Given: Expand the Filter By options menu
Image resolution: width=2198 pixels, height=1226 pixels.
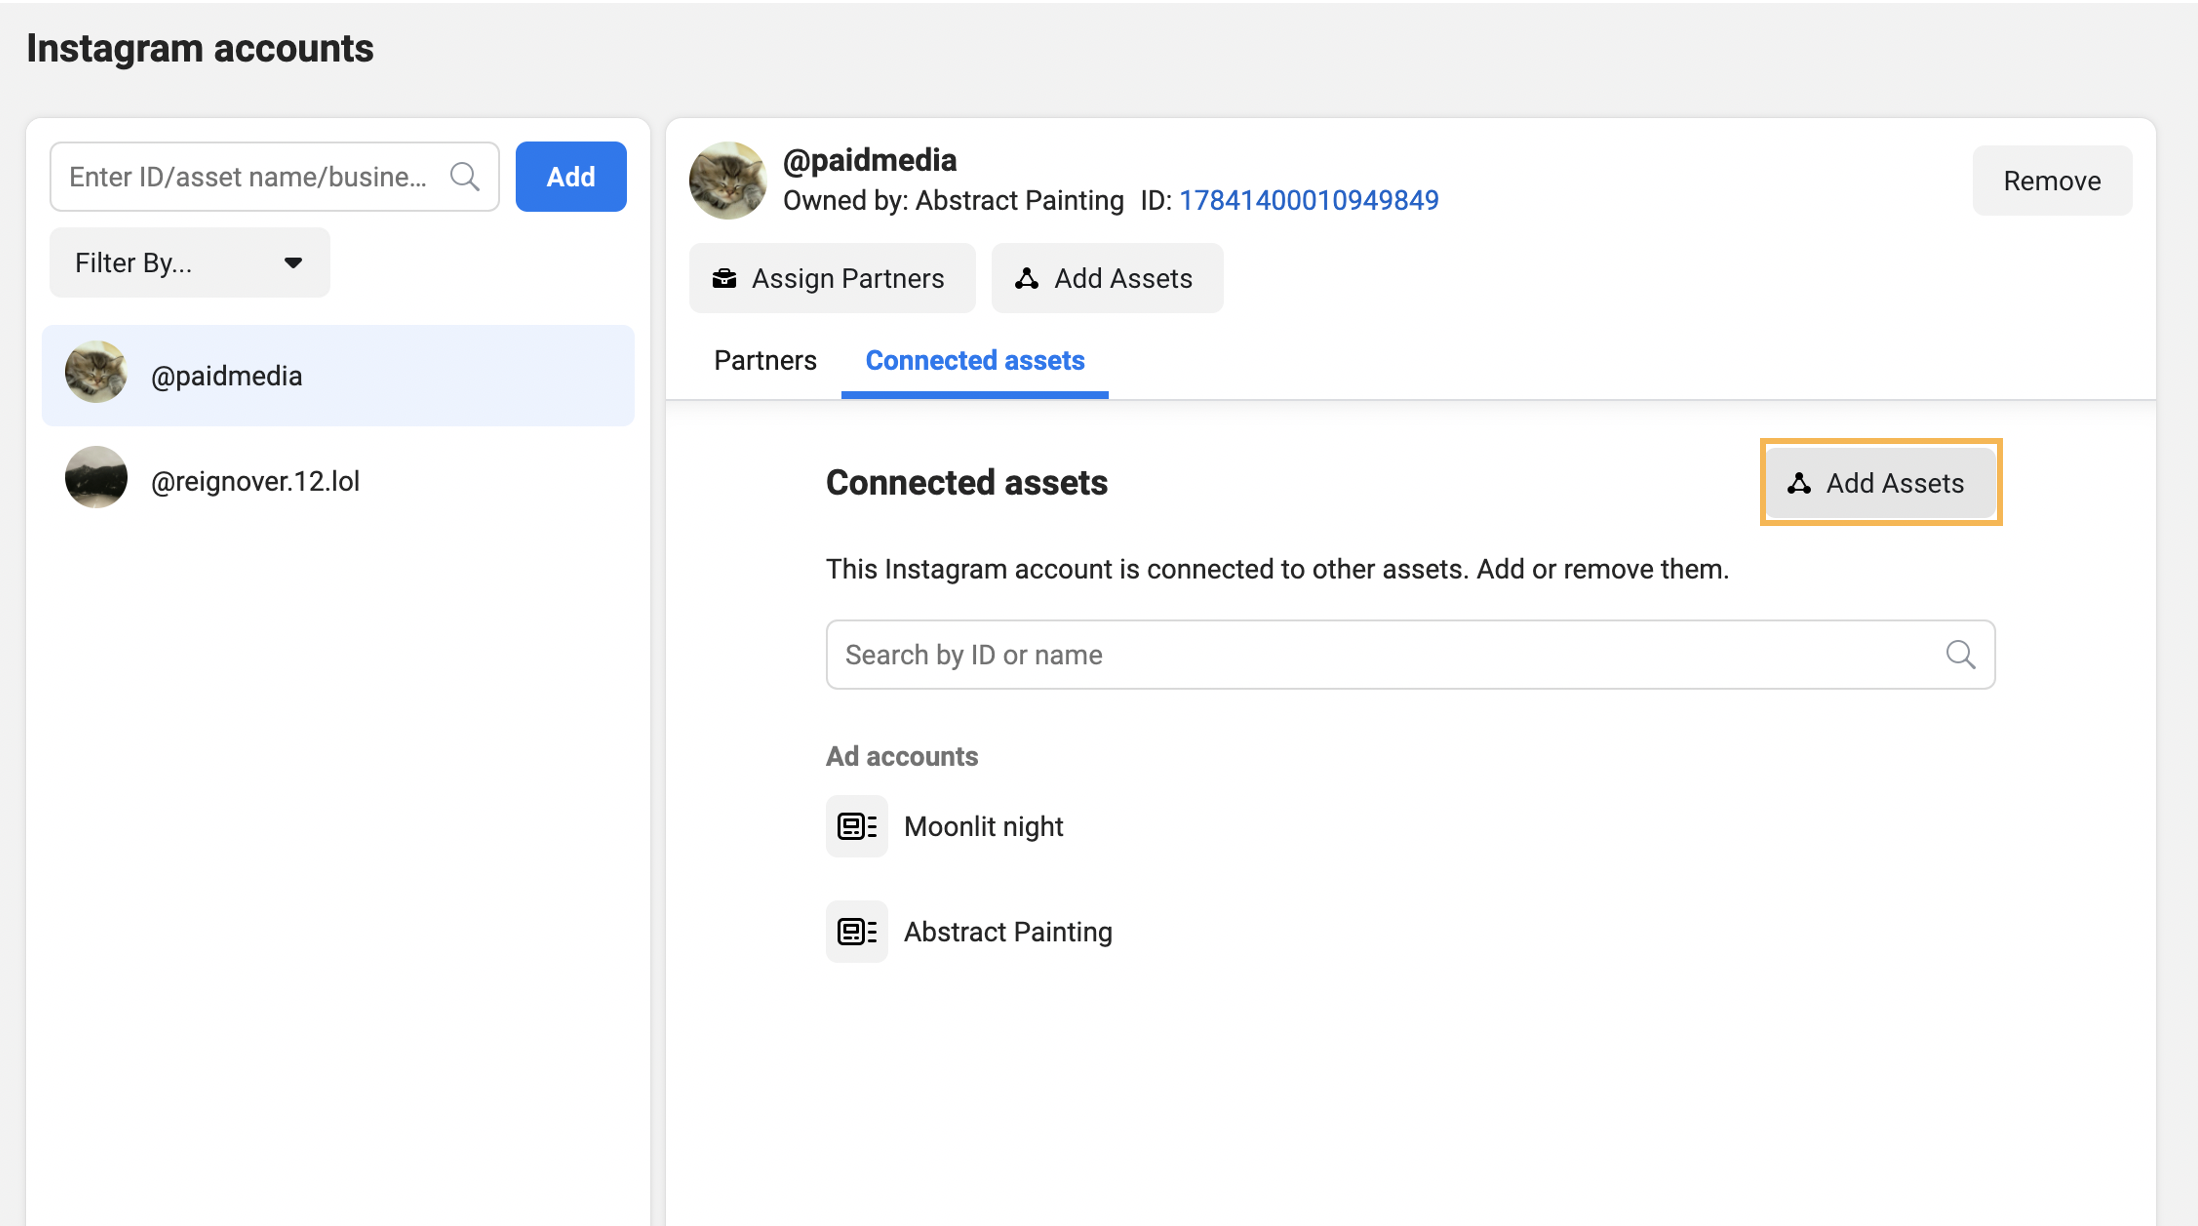Looking at the screenshot, I should click(x=189, y=263).
